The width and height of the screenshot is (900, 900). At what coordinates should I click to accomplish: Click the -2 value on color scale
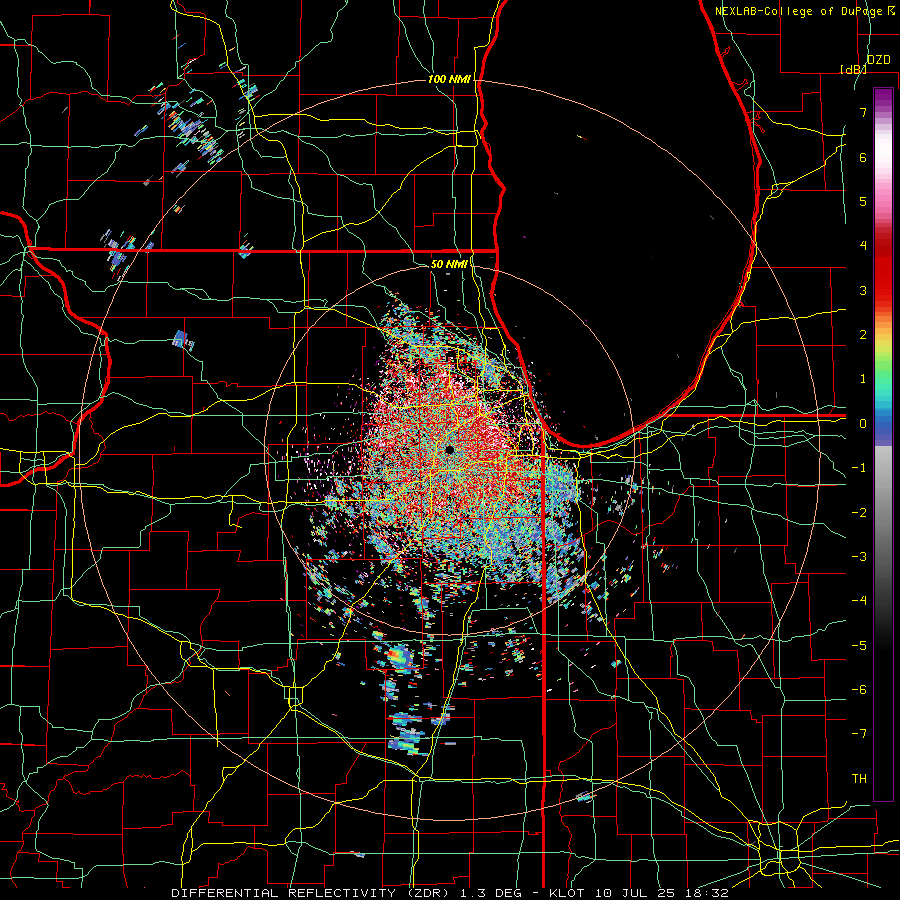859,513
